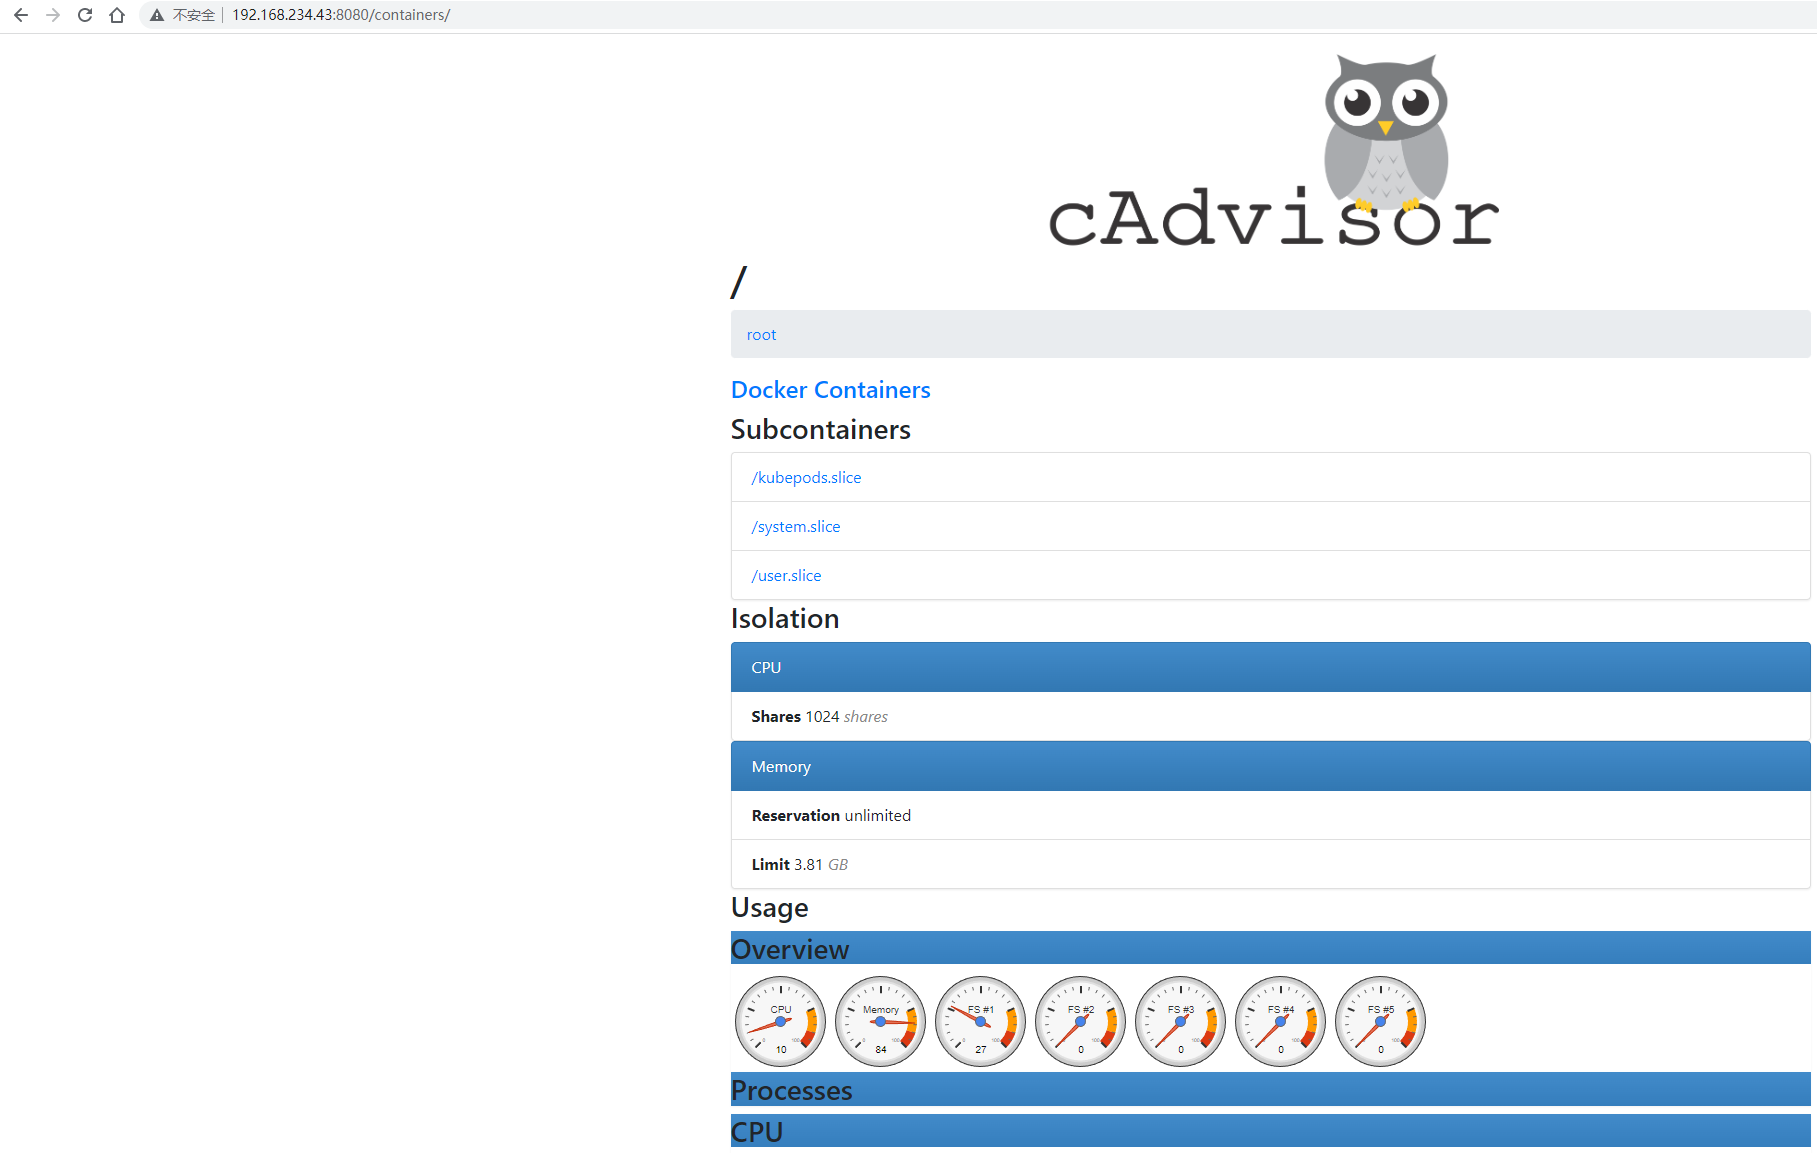
Task: Click the Overview usage section header
Action: [x=1270, y=948]
